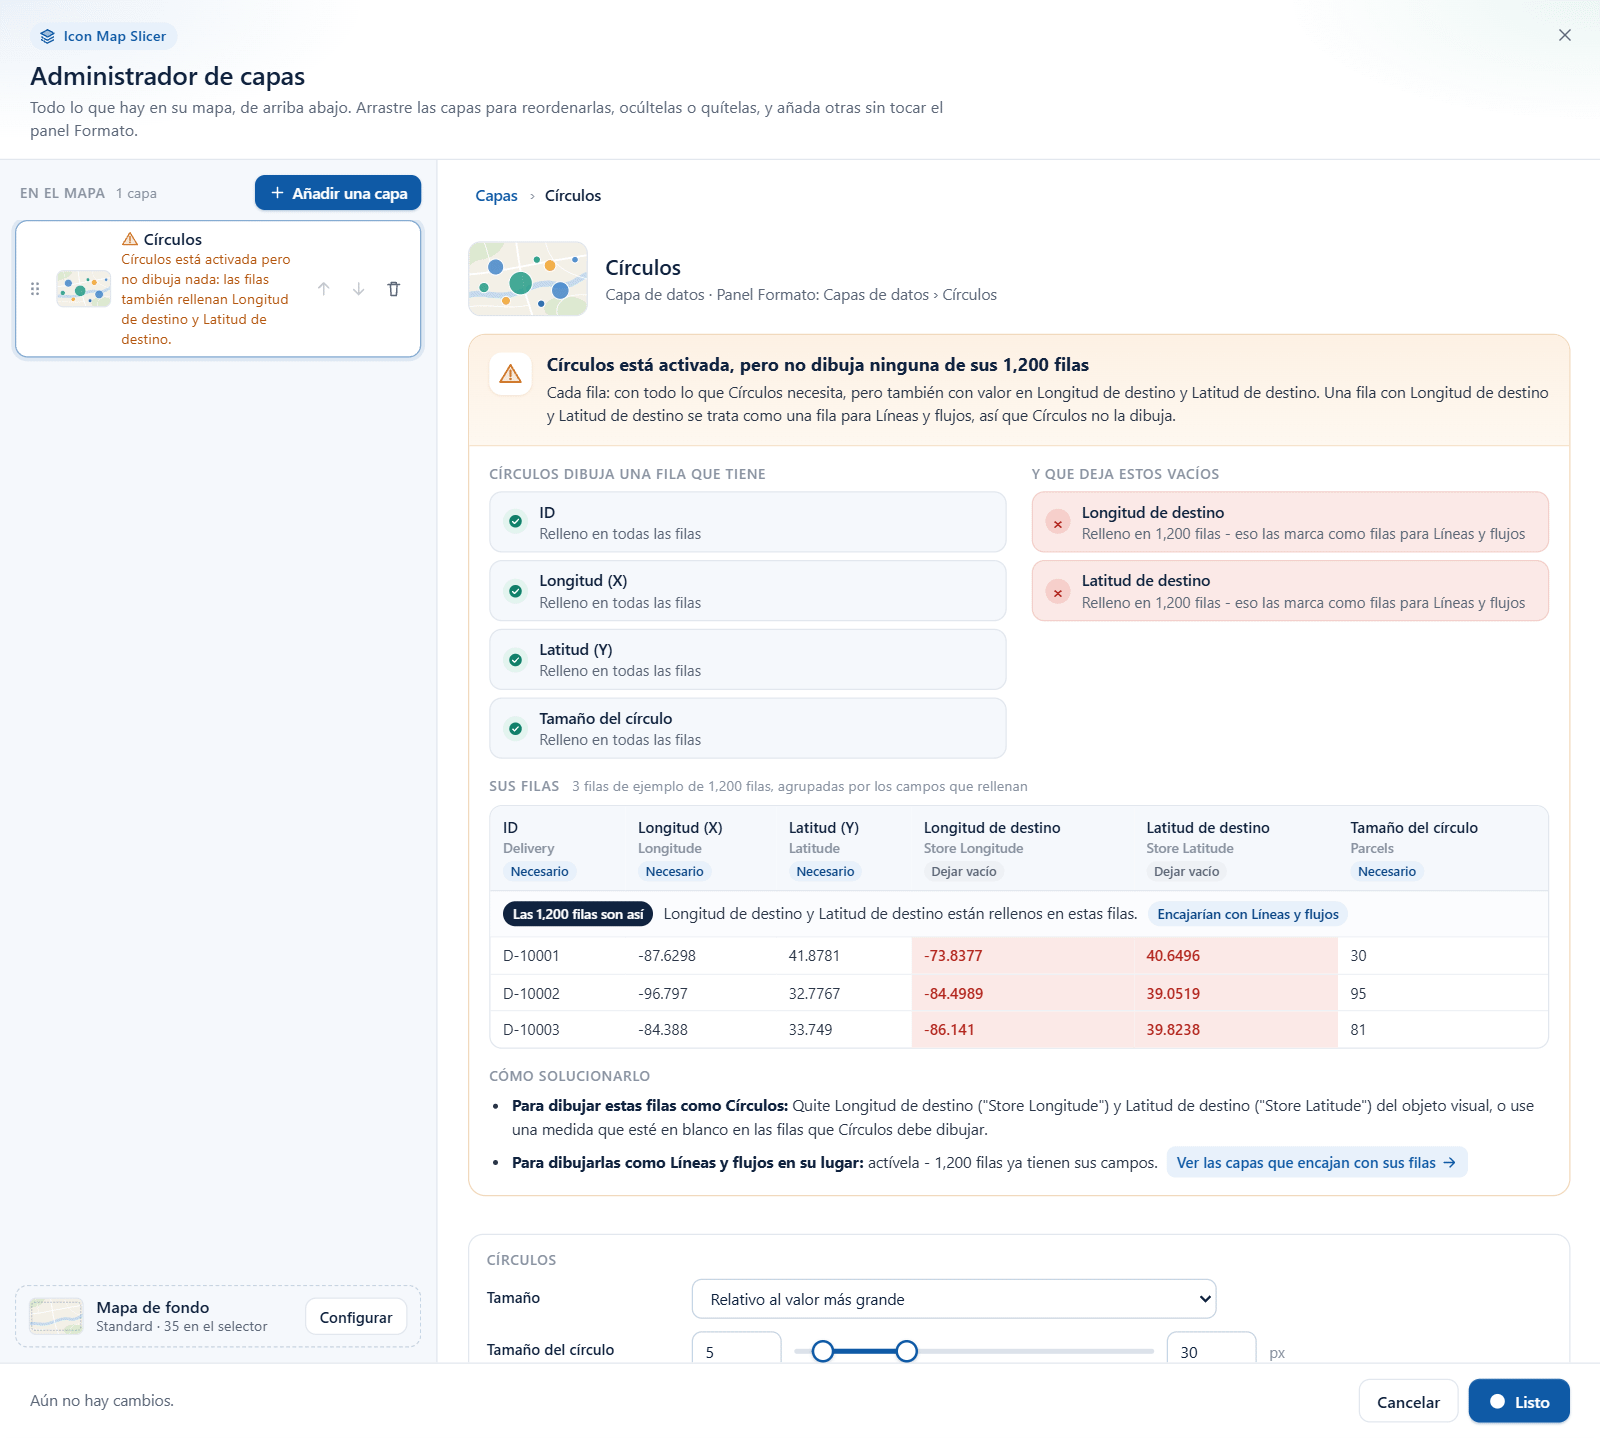Grab the Círculos layer drag handle

click(35, 289)
